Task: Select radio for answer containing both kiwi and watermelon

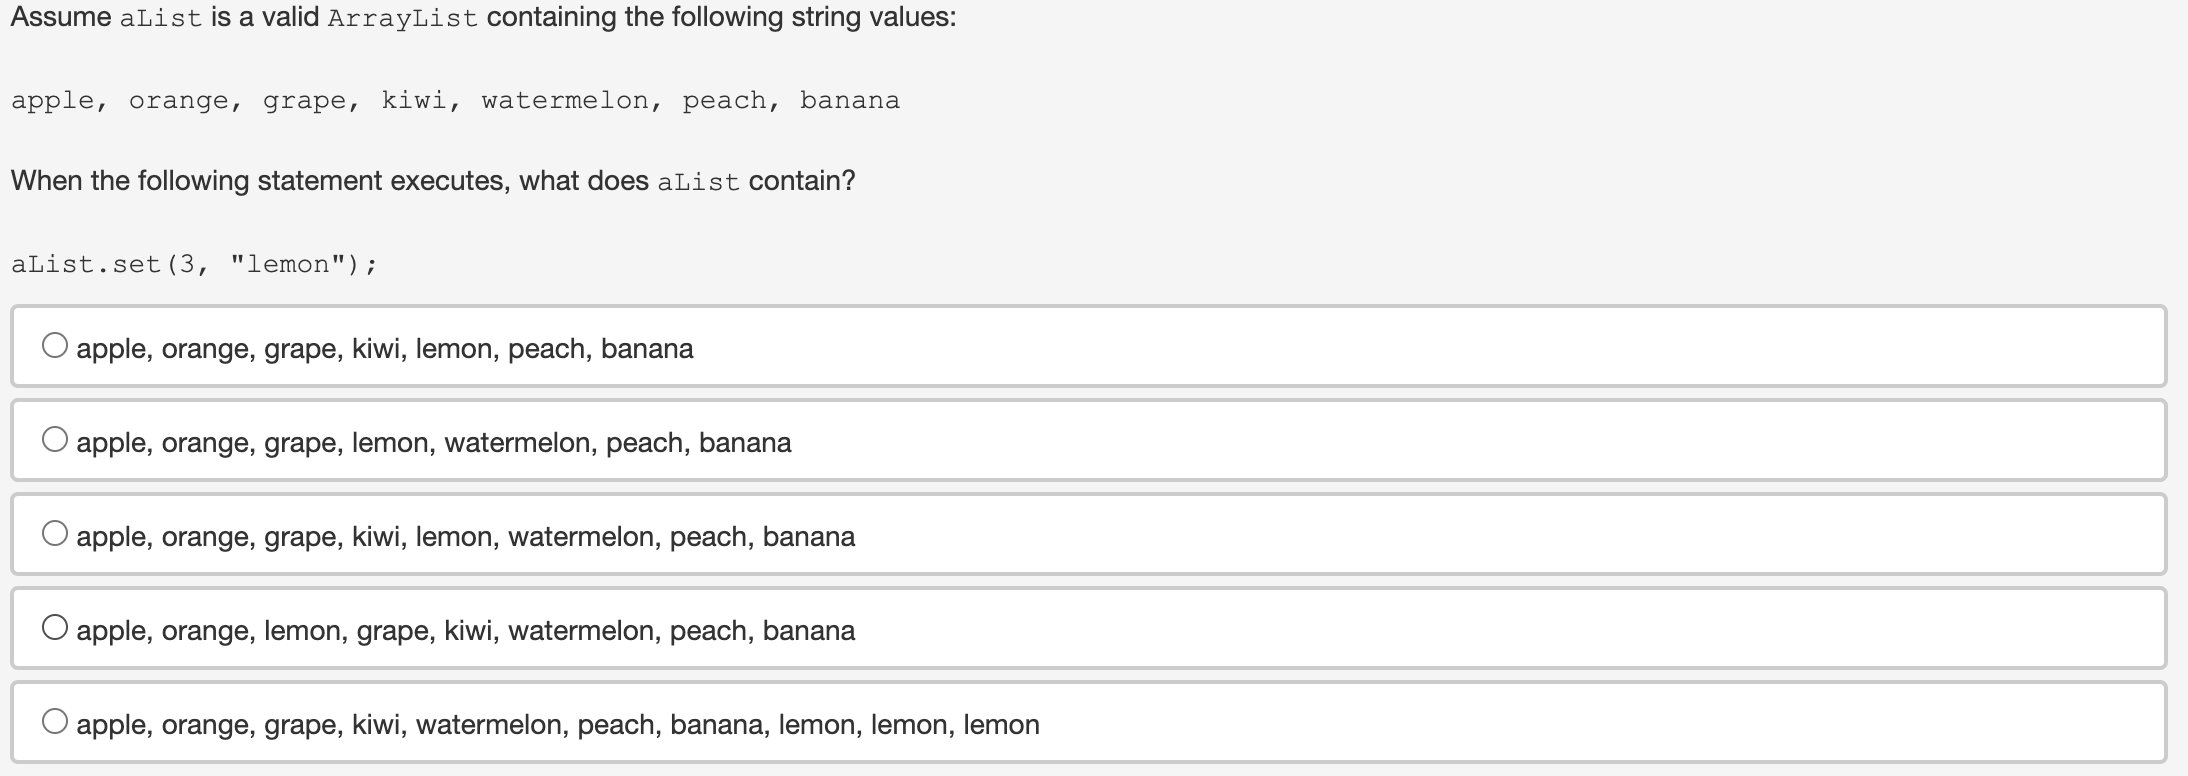Action: (56, 532)
